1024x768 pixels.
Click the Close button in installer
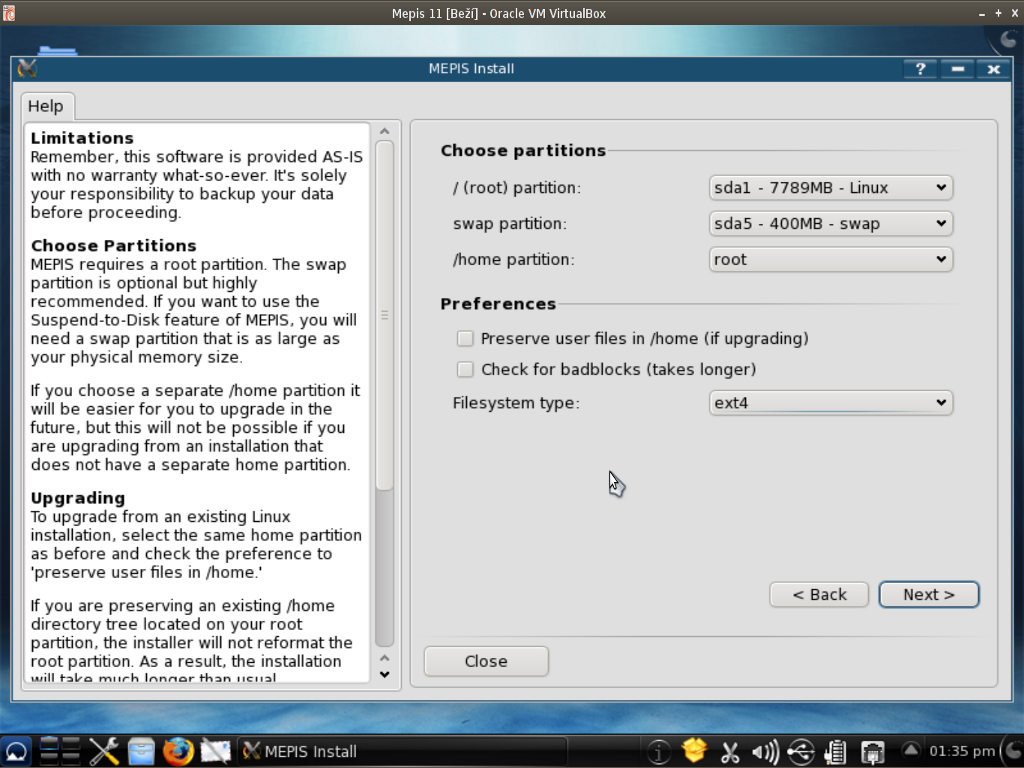tap(486, 662)
